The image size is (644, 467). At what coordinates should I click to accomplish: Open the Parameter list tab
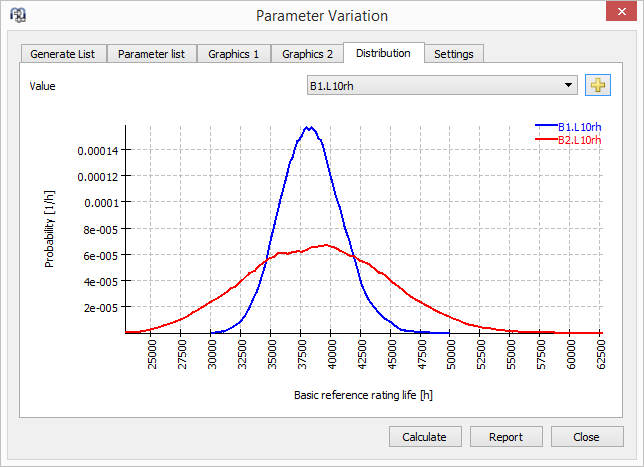click(150, 54)
